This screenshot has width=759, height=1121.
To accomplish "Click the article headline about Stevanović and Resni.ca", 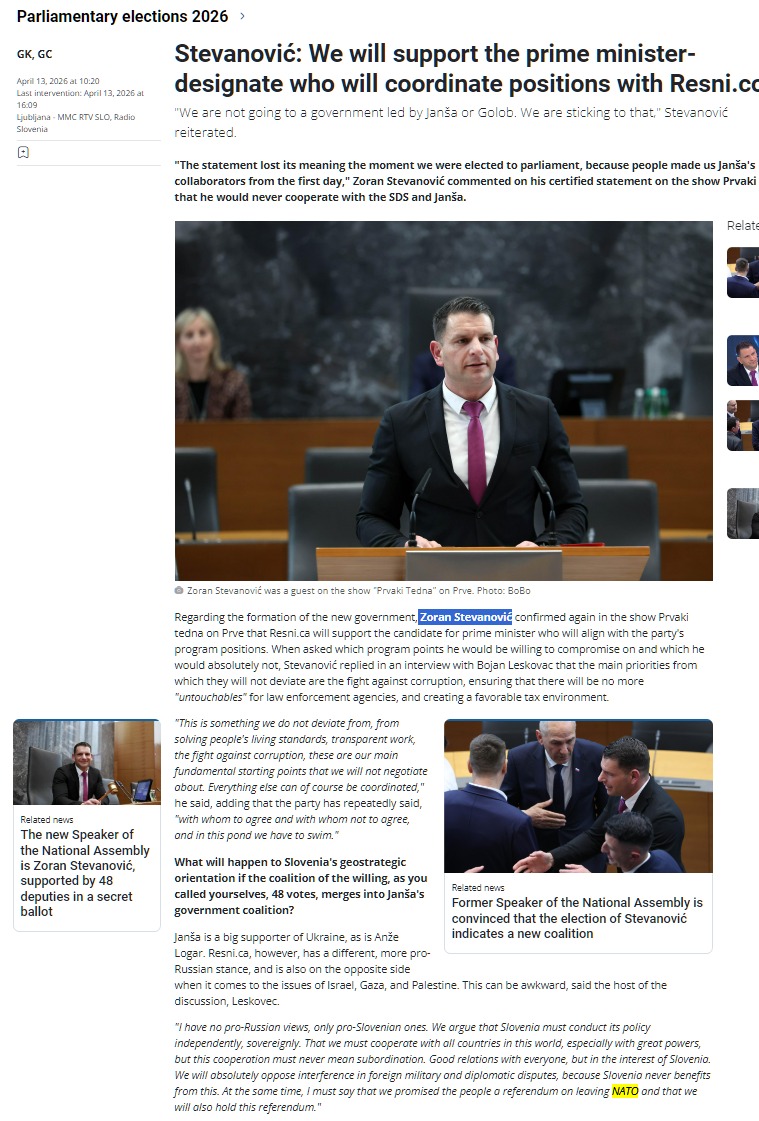I will click(466, 69).
